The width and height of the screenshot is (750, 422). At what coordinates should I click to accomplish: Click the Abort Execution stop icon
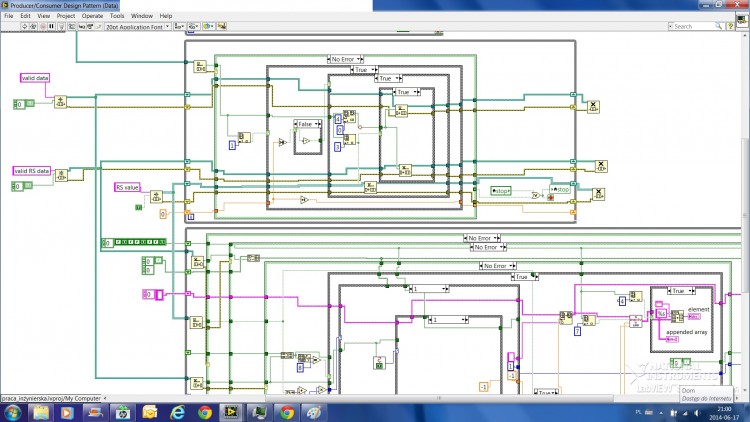click(43, 27)
